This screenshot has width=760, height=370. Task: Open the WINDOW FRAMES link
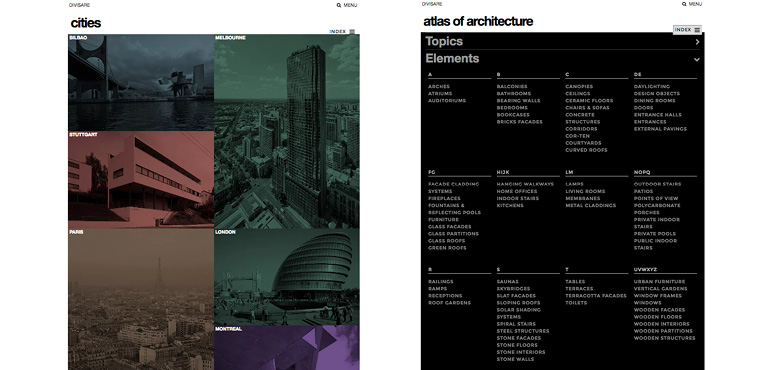[x=658, y=296]
